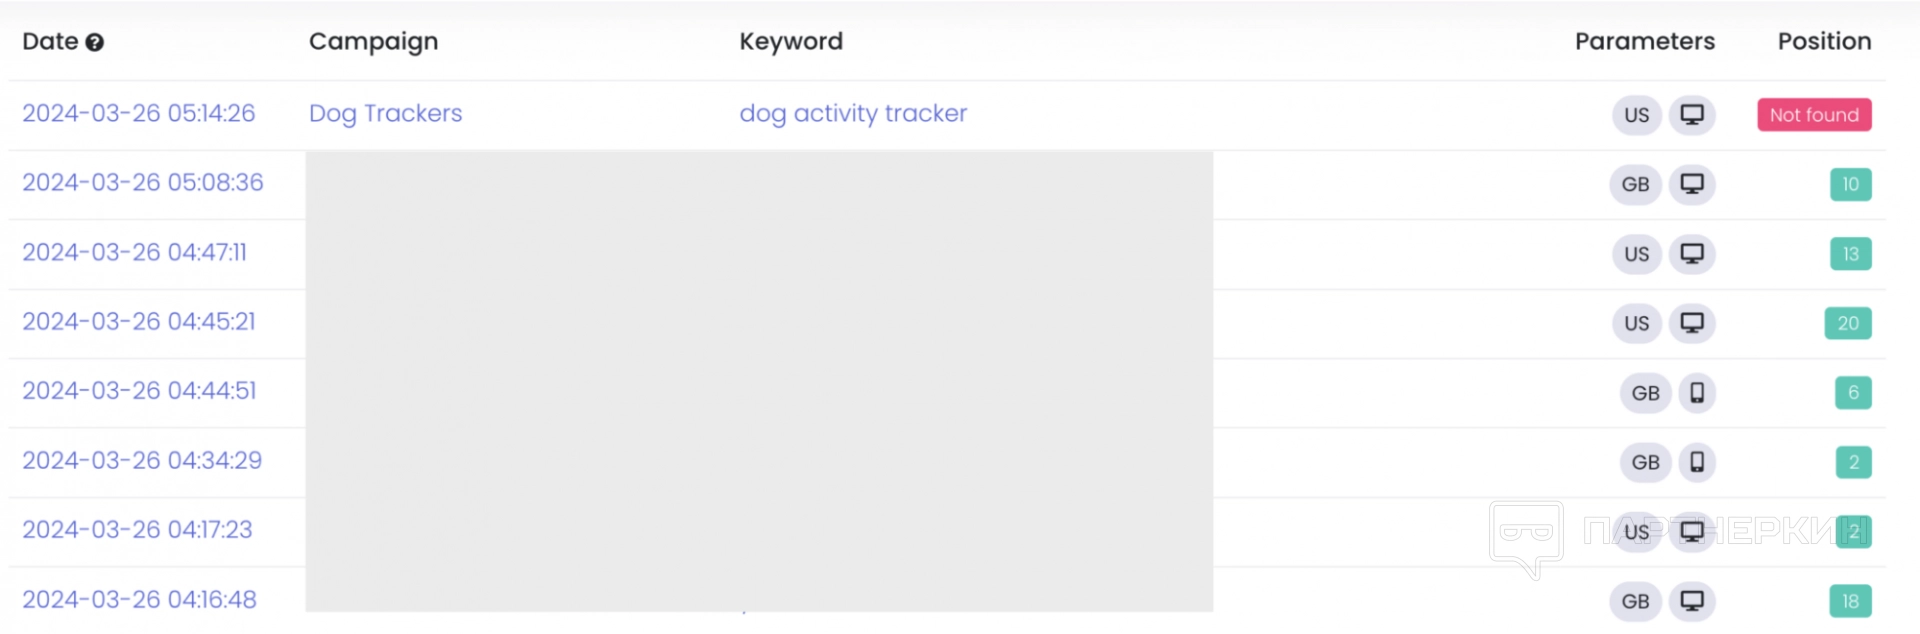Click position badge 10
The height and width of the screenshot is (634, 1920).
(x=1850, y=184)
